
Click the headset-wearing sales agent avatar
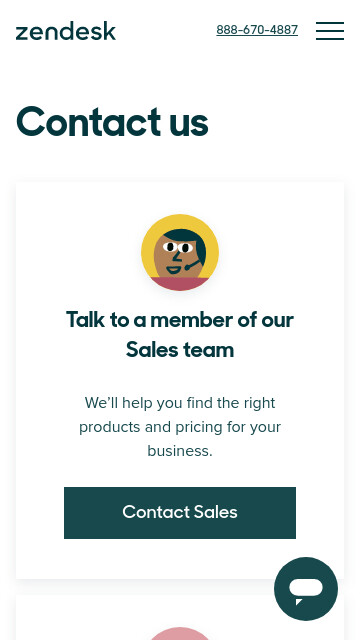tap(180, 252)
